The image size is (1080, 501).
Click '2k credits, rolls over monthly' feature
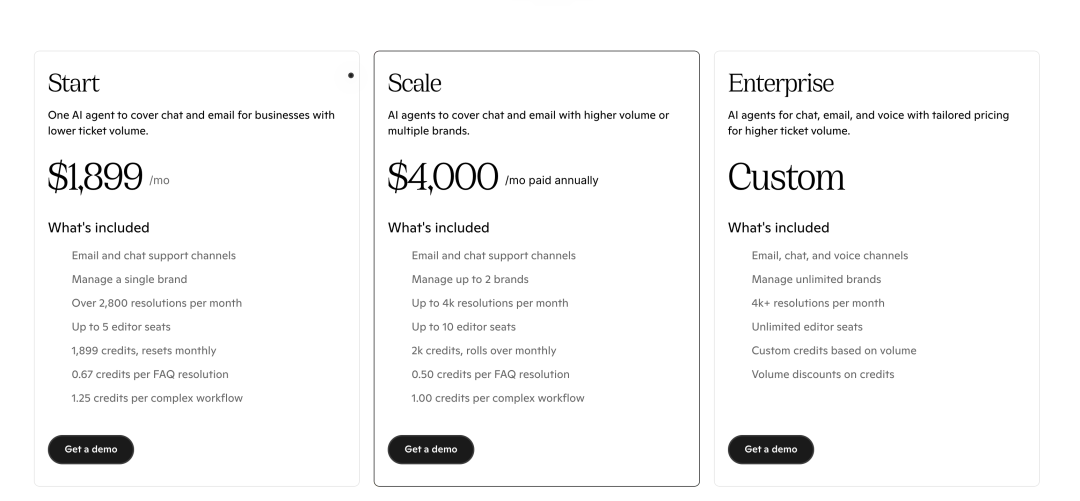tap(484, 351)
